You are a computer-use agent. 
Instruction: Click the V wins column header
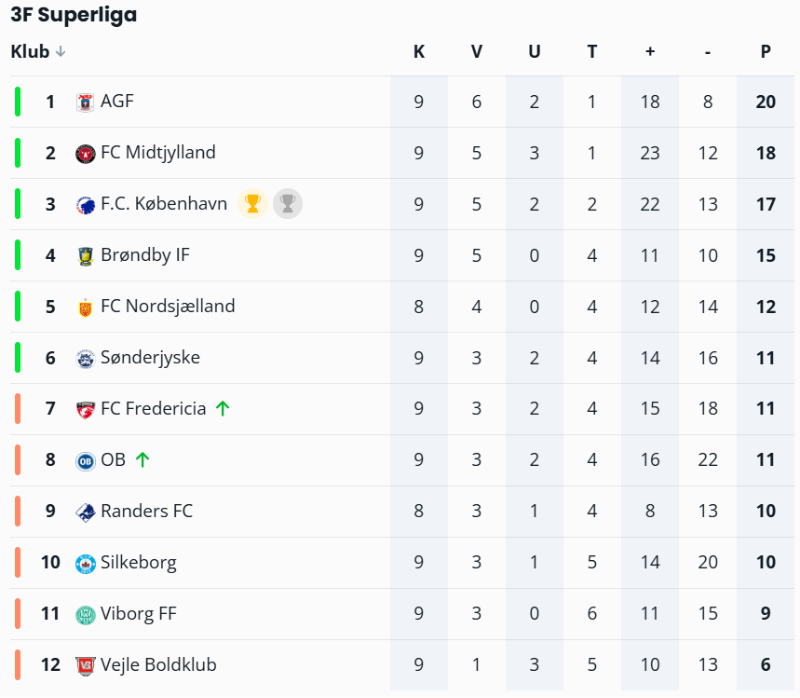pos(477,52)
